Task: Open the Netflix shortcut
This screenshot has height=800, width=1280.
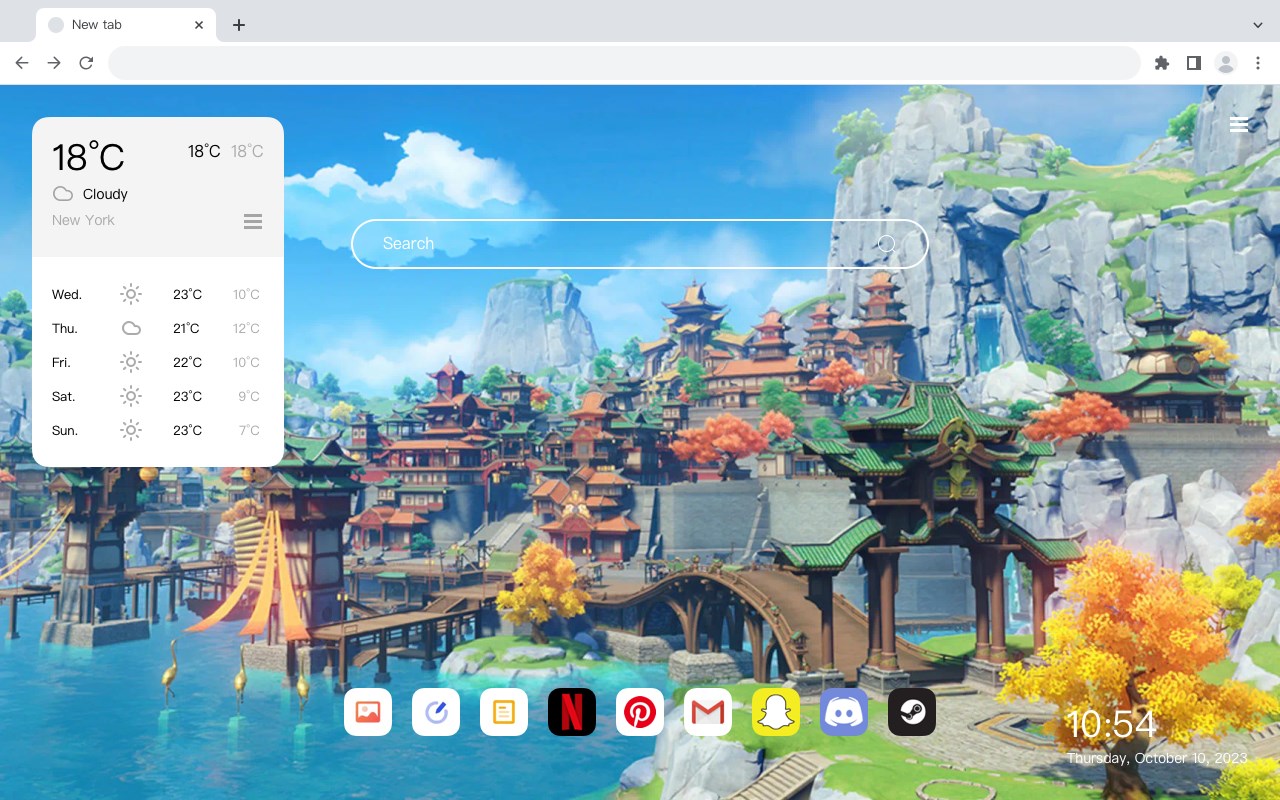Action: (x=572, y=712)
